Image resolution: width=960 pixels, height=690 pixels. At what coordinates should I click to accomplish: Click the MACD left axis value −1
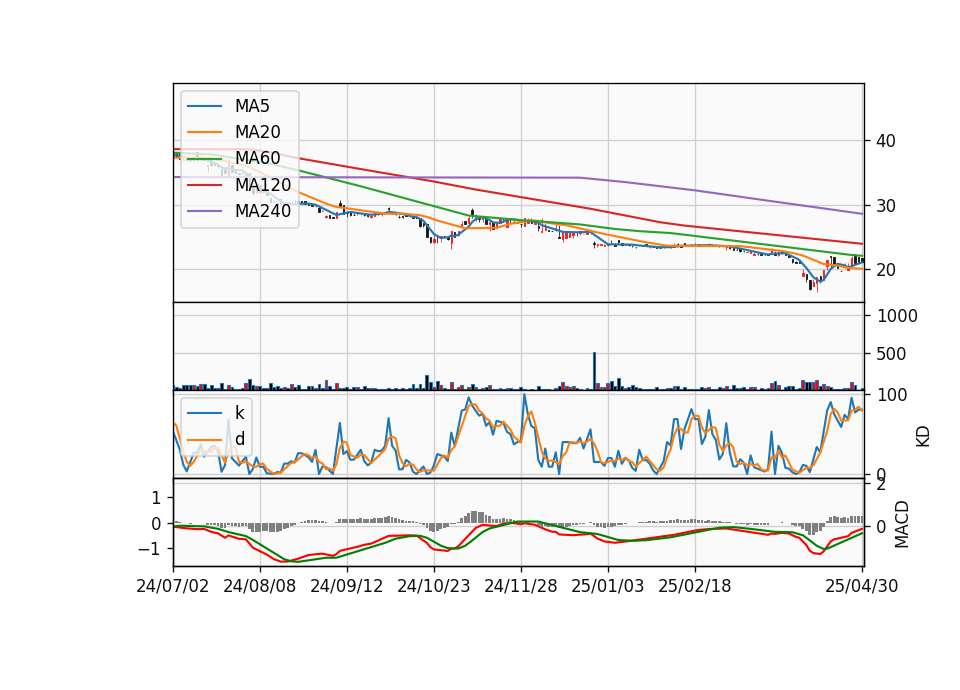[151, 549]
